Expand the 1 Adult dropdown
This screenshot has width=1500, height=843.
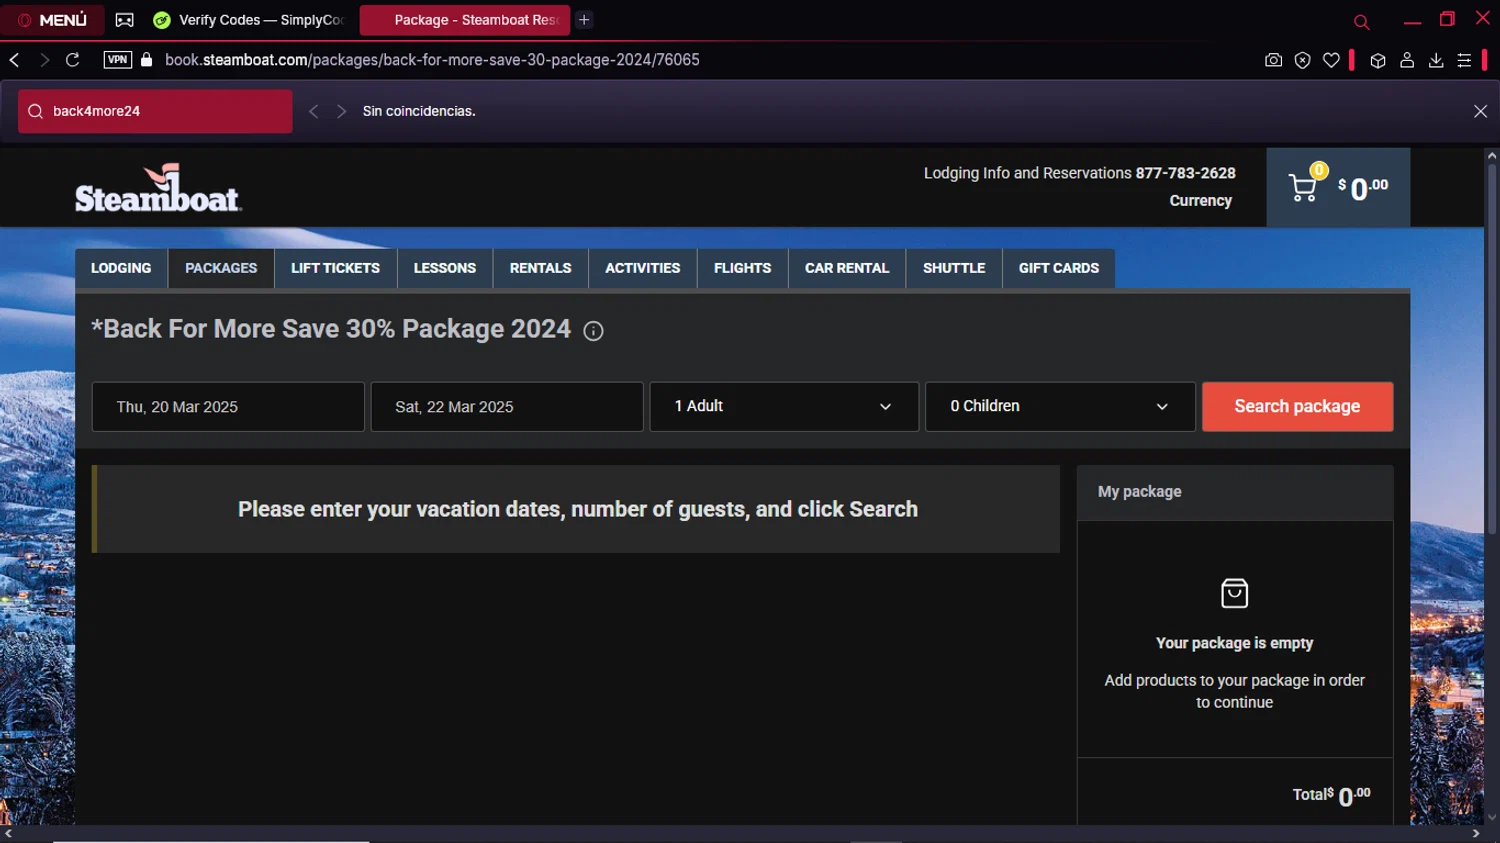[784, 407]
